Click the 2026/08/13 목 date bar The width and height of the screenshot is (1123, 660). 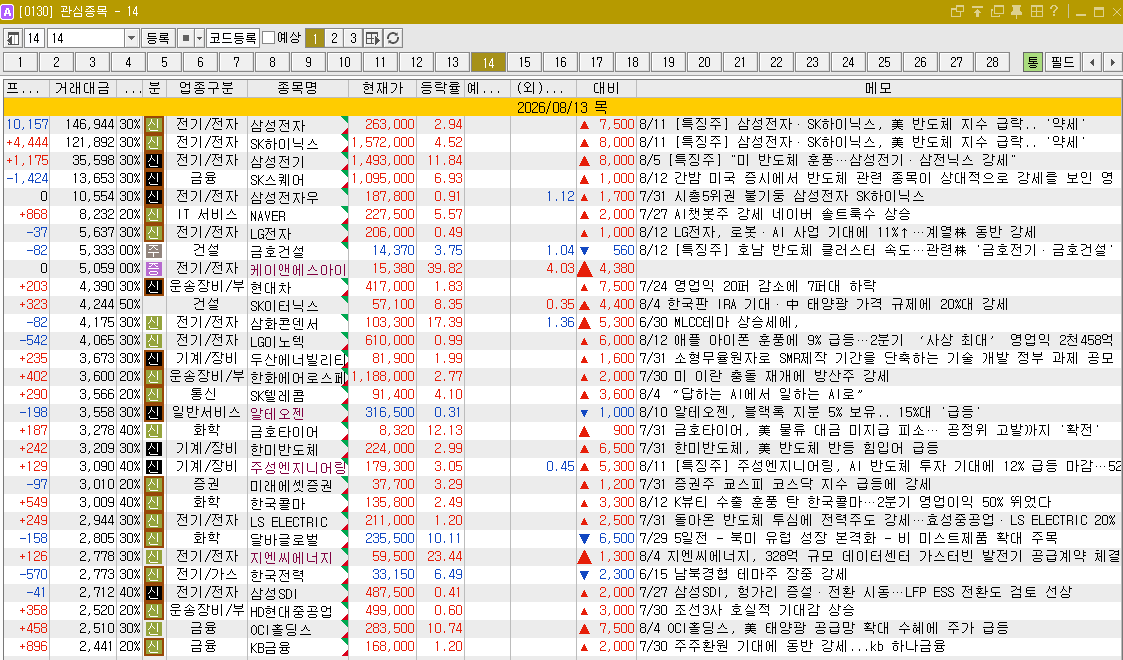[562, 107]
